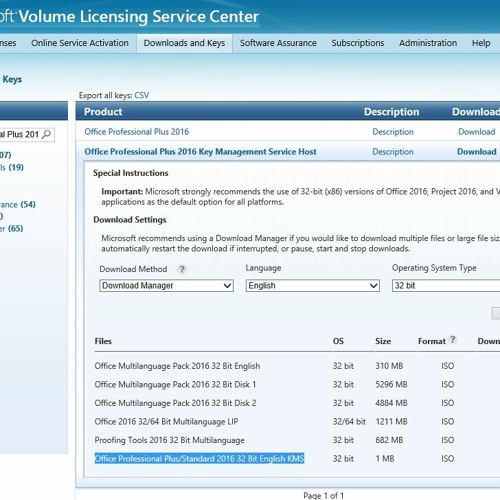Screen dimensions: 500x500
Task: Click Download link for Key Management Service Host
Action: point(477,152)
